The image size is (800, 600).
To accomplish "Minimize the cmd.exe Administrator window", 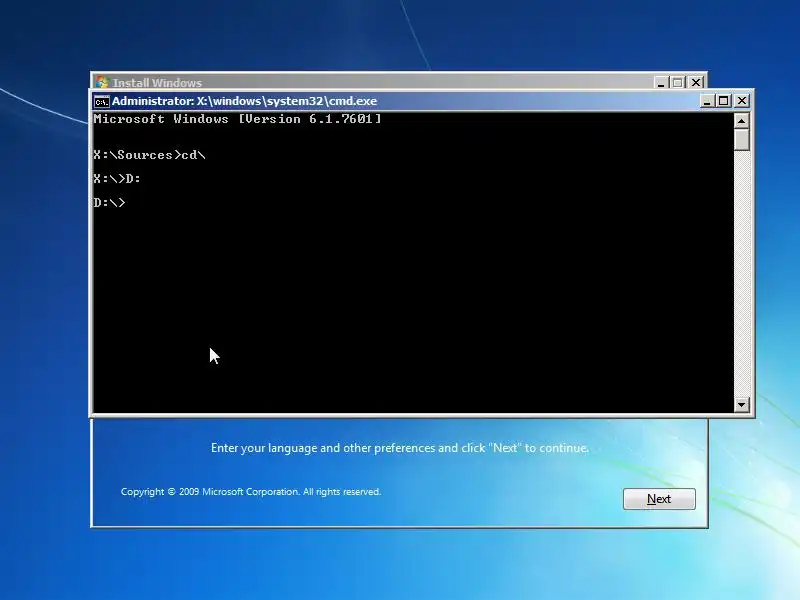I will pyautogui.click(x=707, y=101).
